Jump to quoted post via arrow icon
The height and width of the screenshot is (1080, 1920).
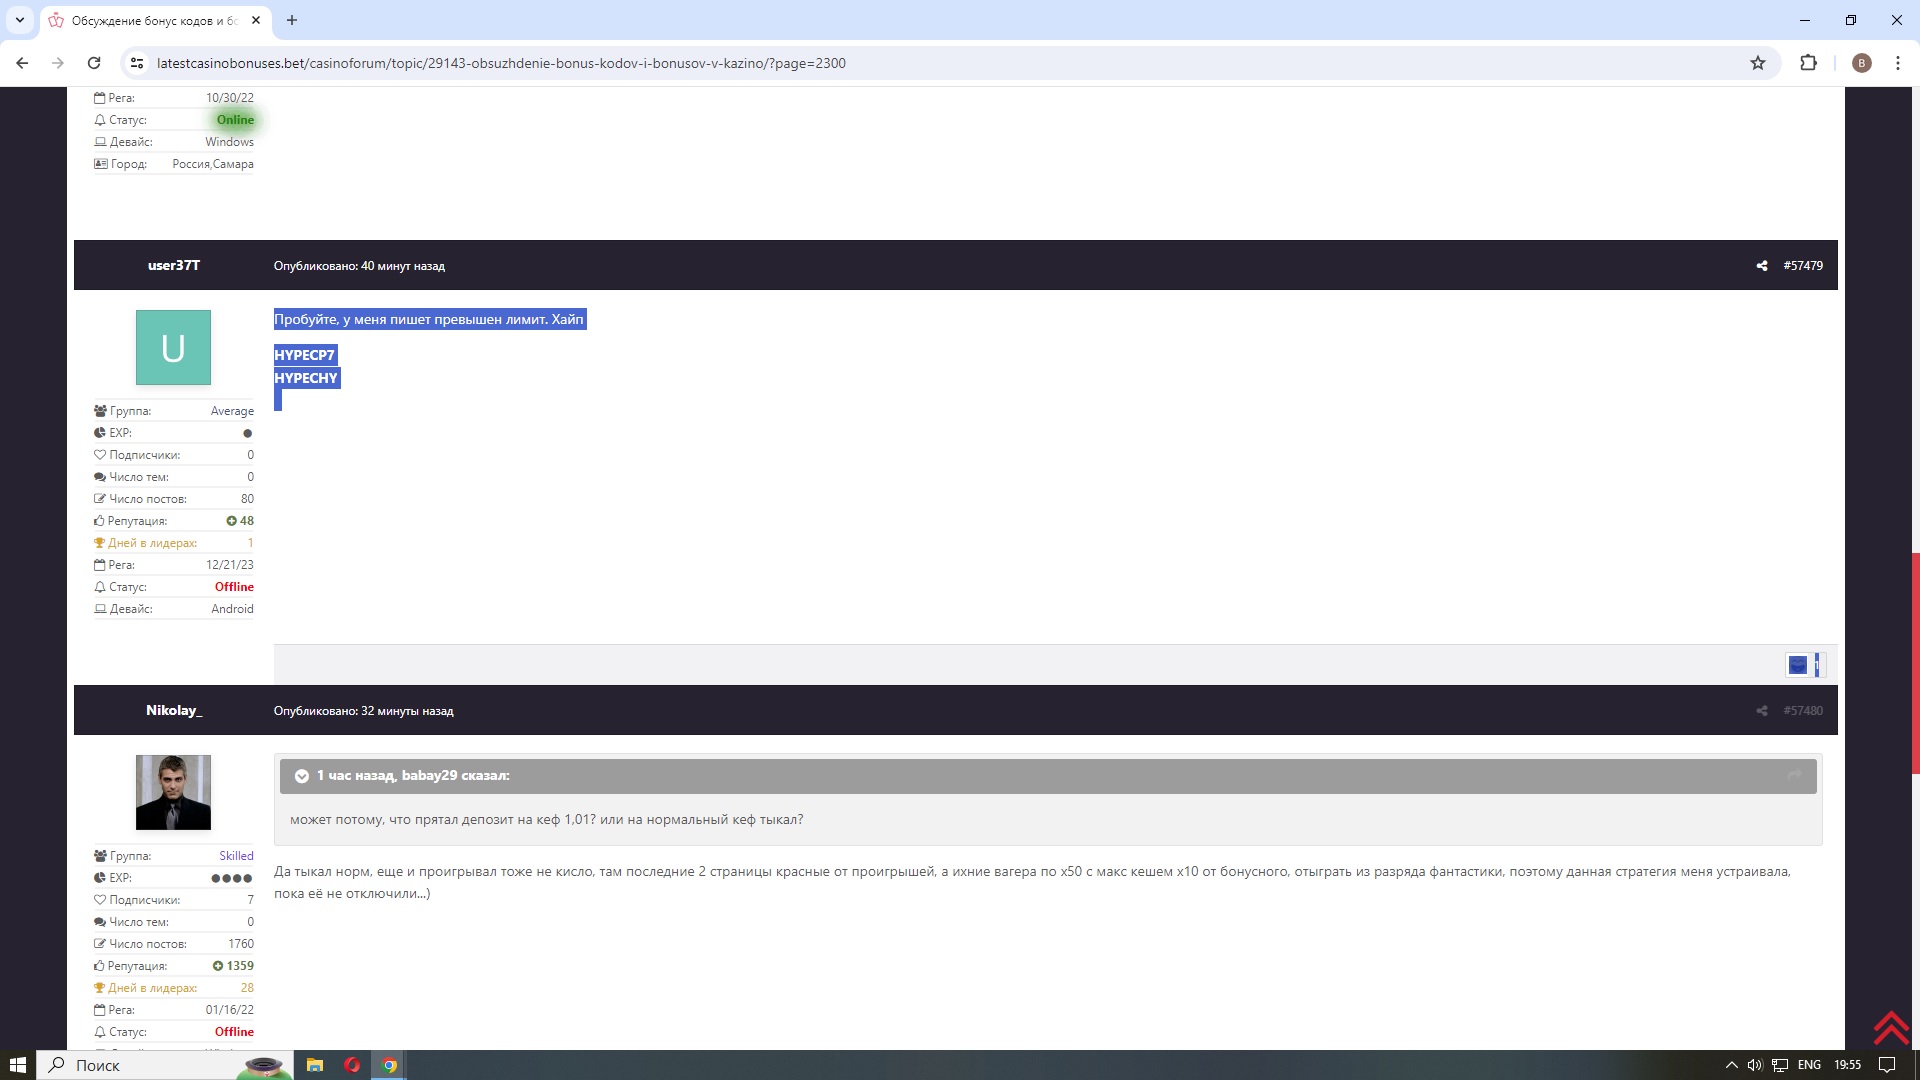tap(1794, 776)
